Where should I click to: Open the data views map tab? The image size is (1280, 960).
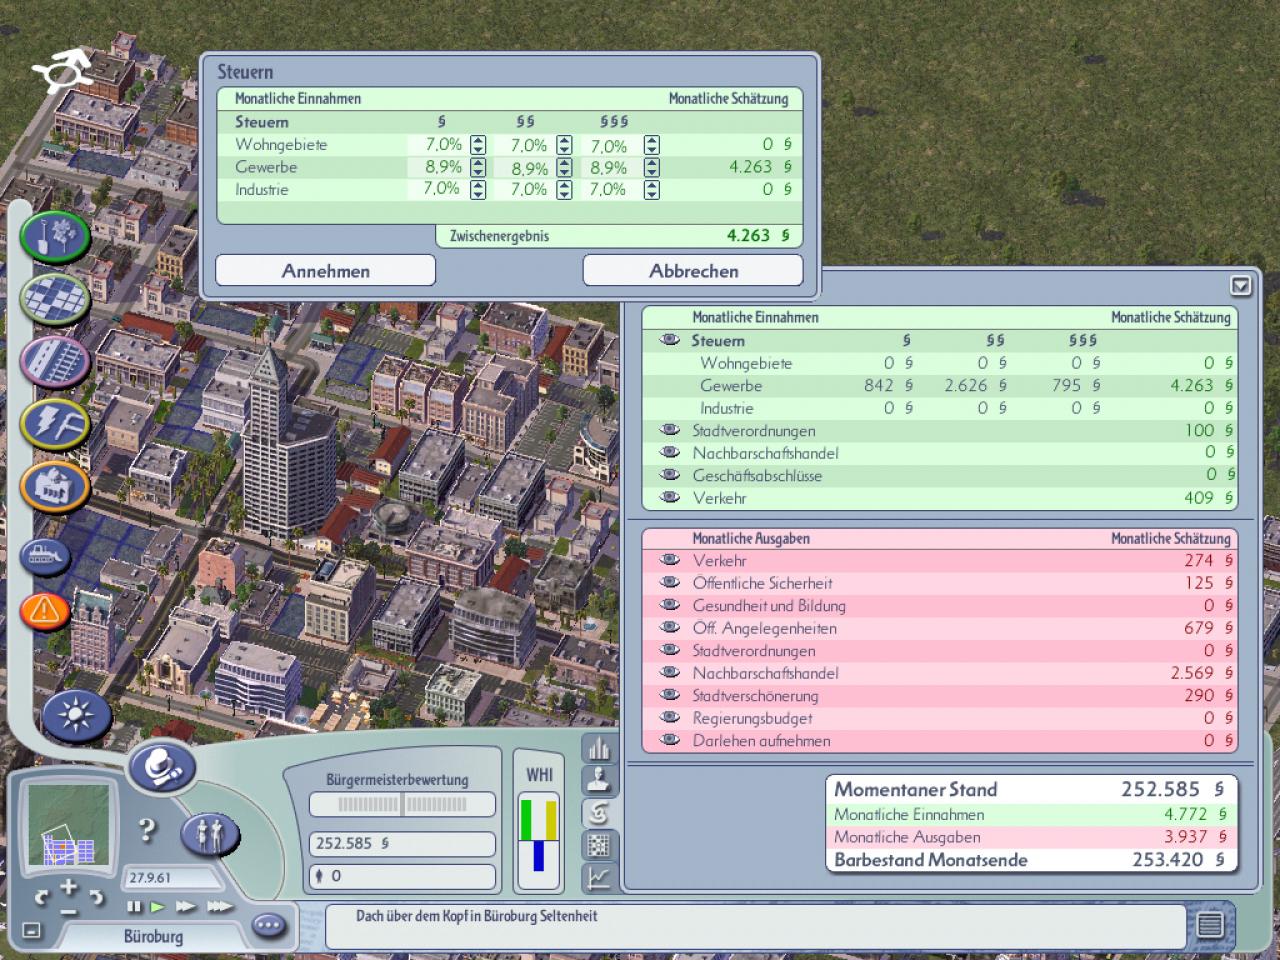[x=599, y=846]
